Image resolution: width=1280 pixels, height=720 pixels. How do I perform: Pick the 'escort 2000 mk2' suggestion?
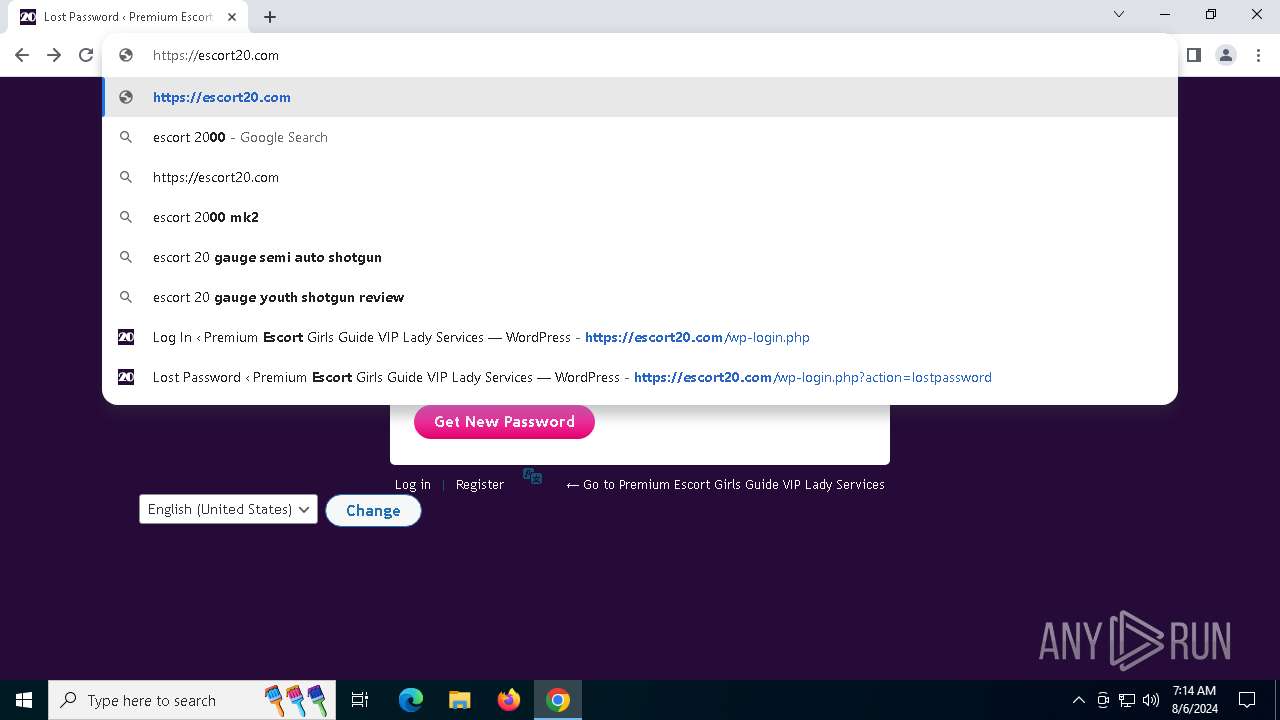(640, 217)
